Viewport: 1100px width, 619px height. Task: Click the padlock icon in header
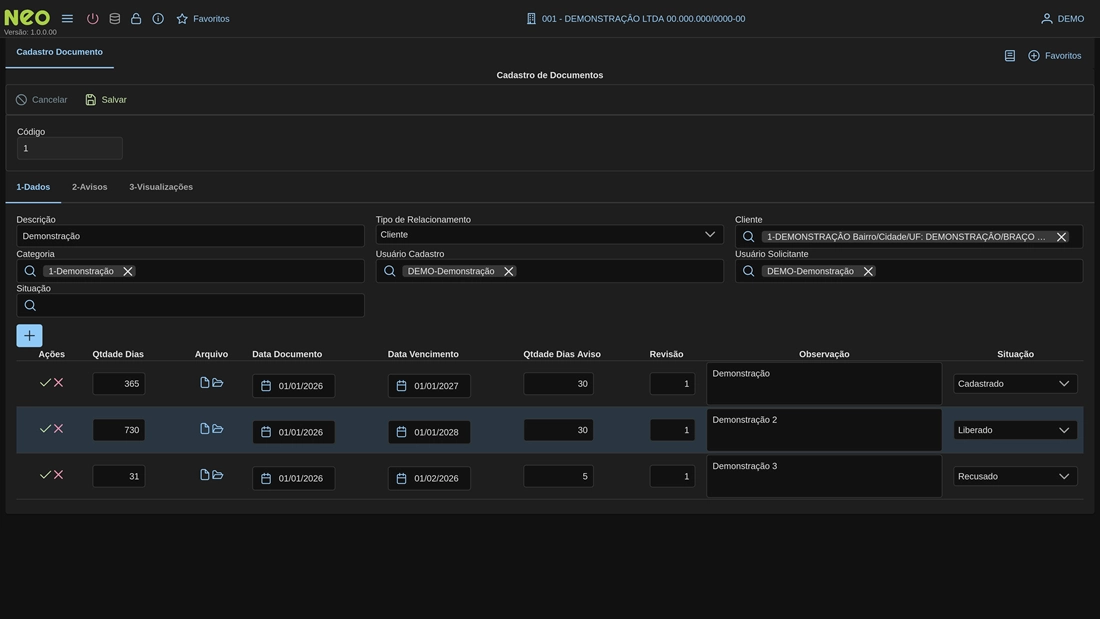coord(136,19)
